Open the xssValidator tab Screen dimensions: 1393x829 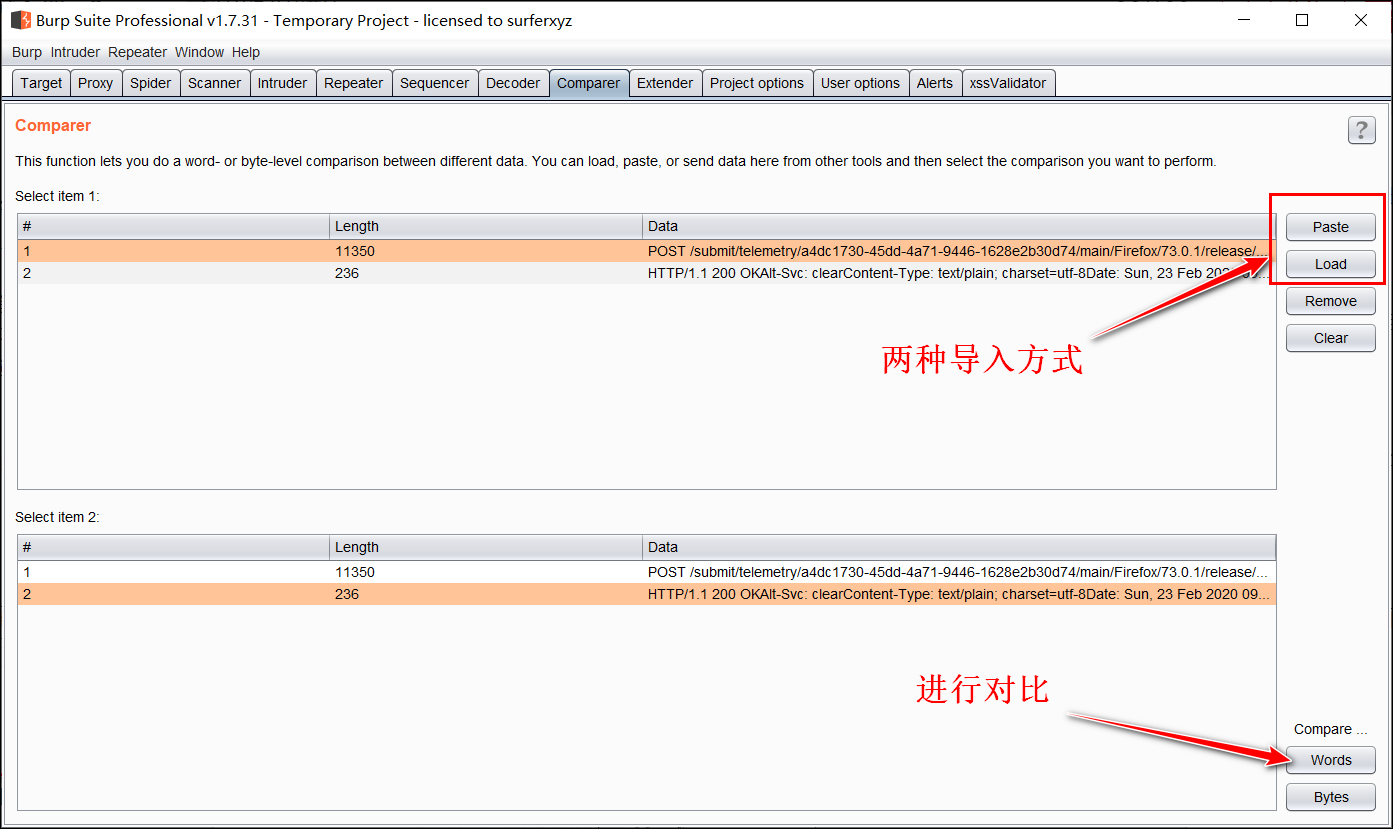pyautogui.click(x=1008, y=83)
